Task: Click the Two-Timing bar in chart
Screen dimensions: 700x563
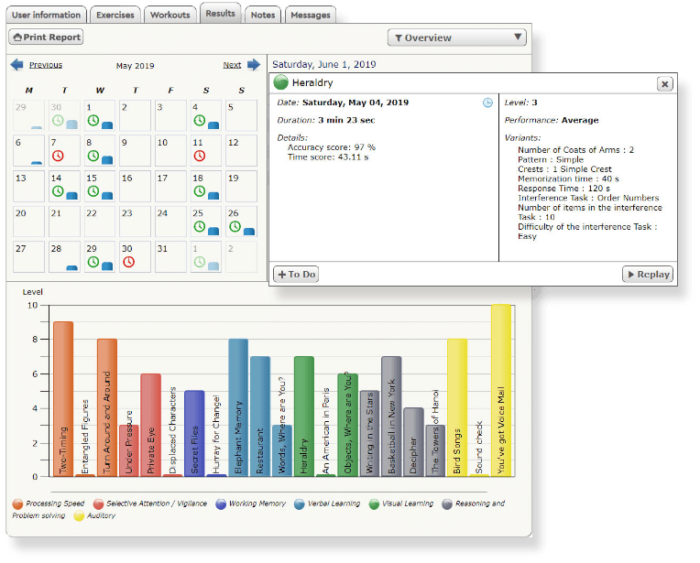Action: coord(63,399)
